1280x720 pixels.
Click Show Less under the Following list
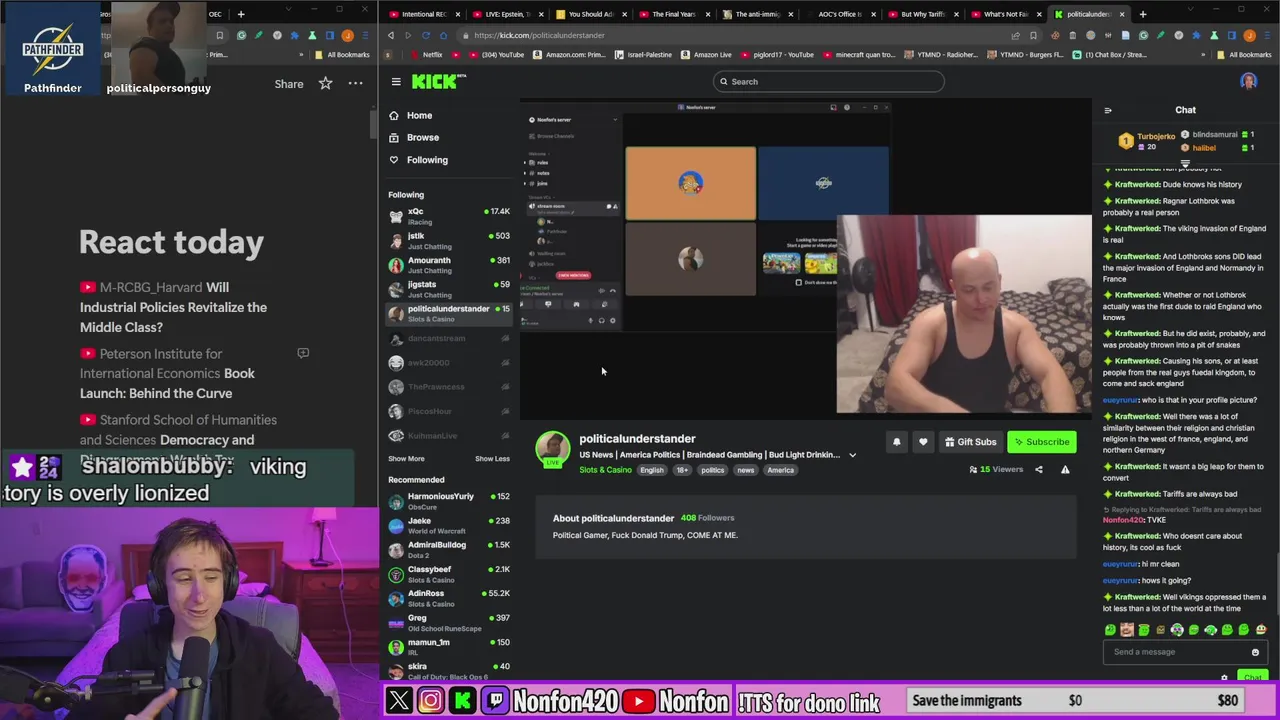pyautogui.click(x=492, y=459)
